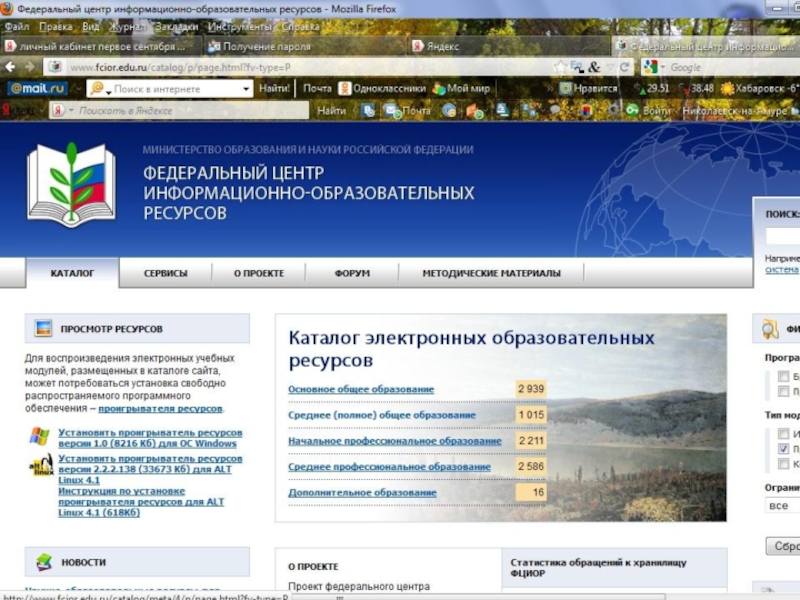This screenshot has width=800, height=600.
Task: Click the Просмотр ресурсов panel icon
Action: point(43,328)
